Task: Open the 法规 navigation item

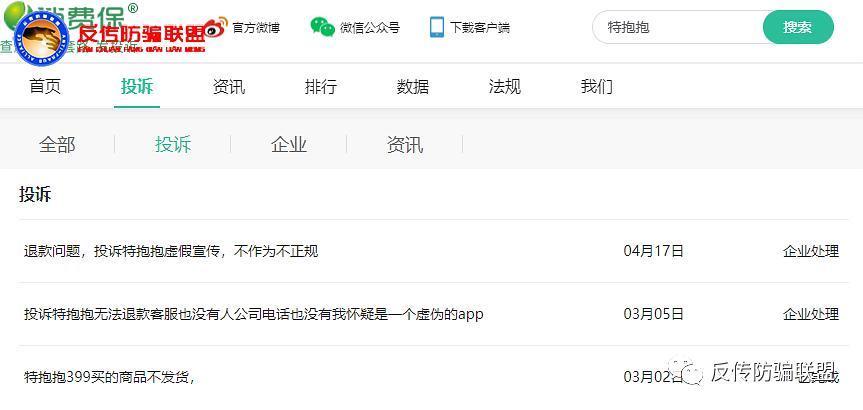Action: [x=505, y=87]
